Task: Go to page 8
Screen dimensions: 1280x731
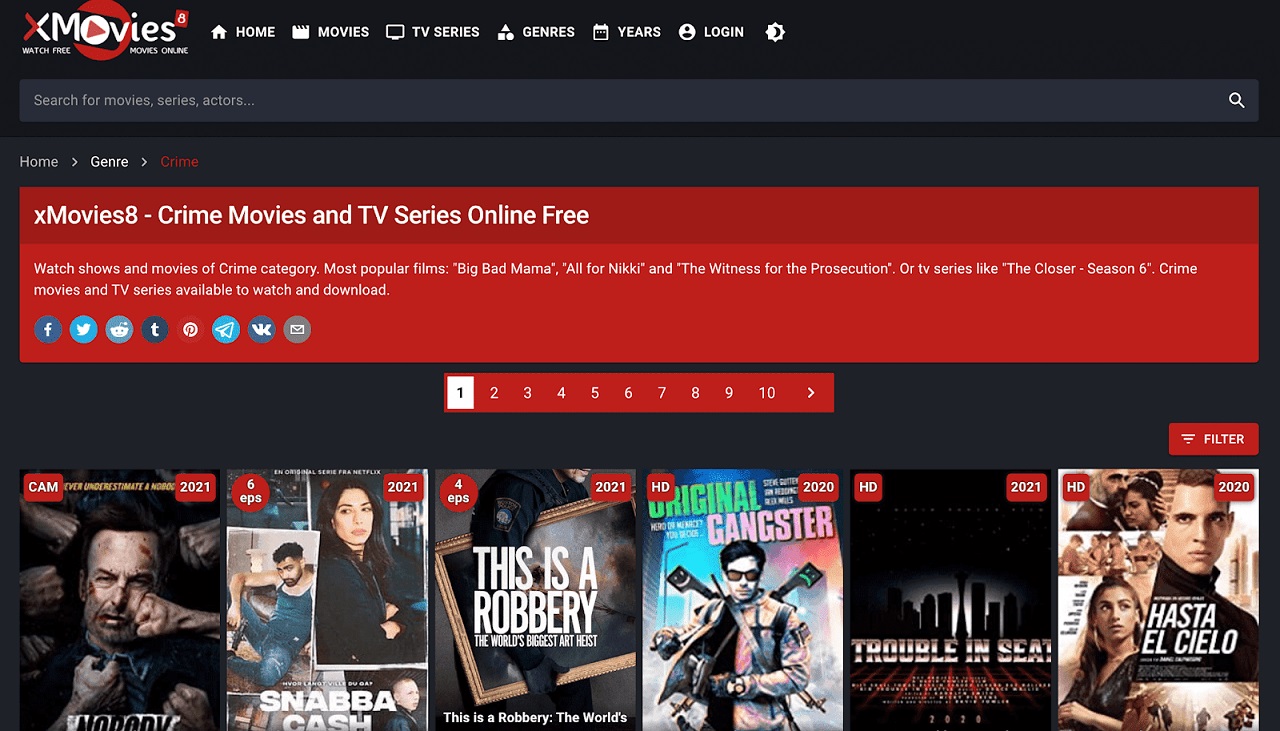Action: (x=695, y=393)
